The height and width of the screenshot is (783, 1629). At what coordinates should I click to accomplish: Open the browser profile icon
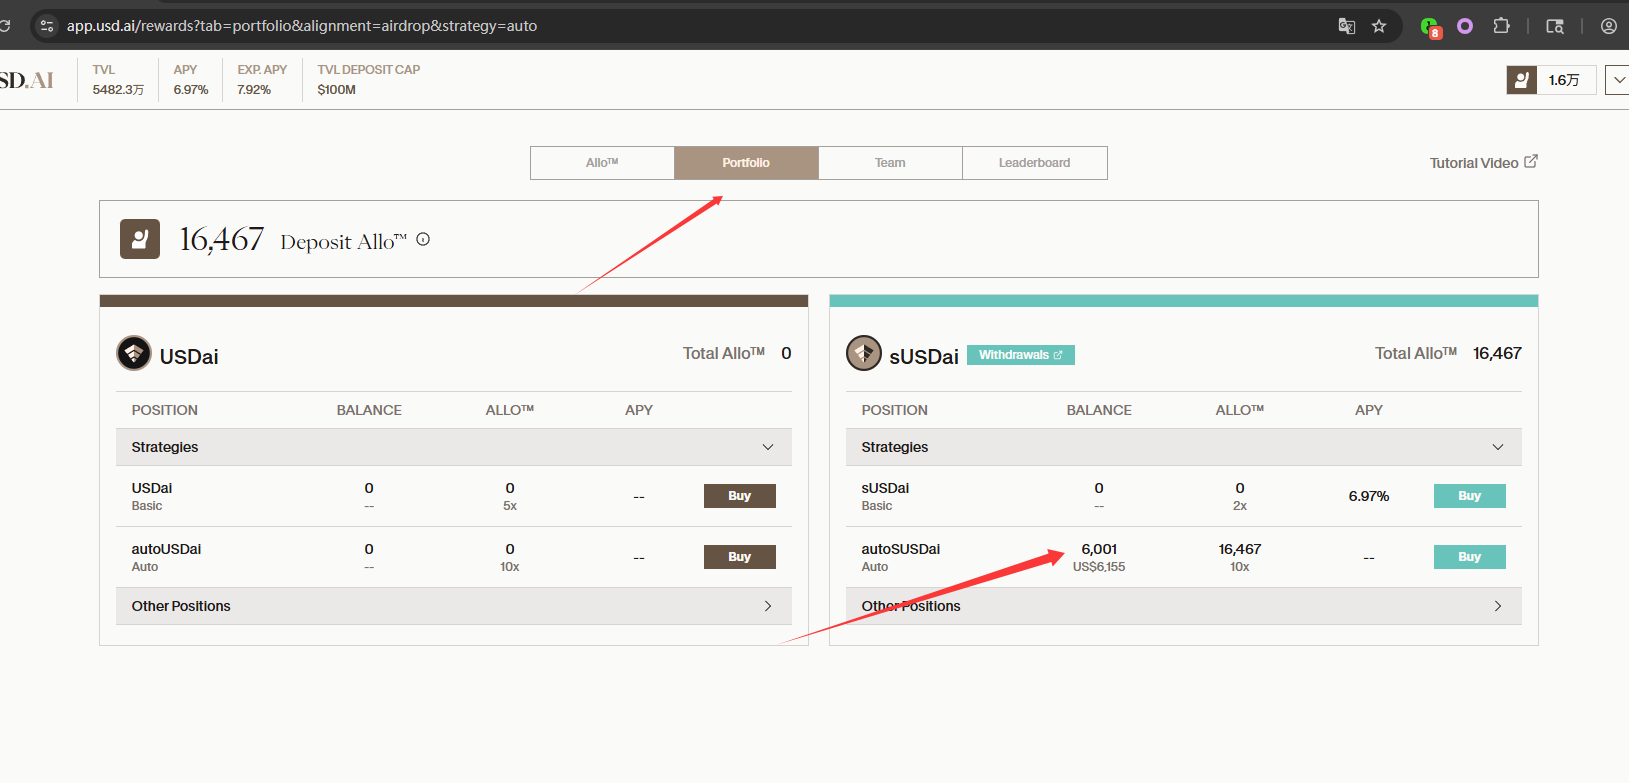[x=1608, y=26]
